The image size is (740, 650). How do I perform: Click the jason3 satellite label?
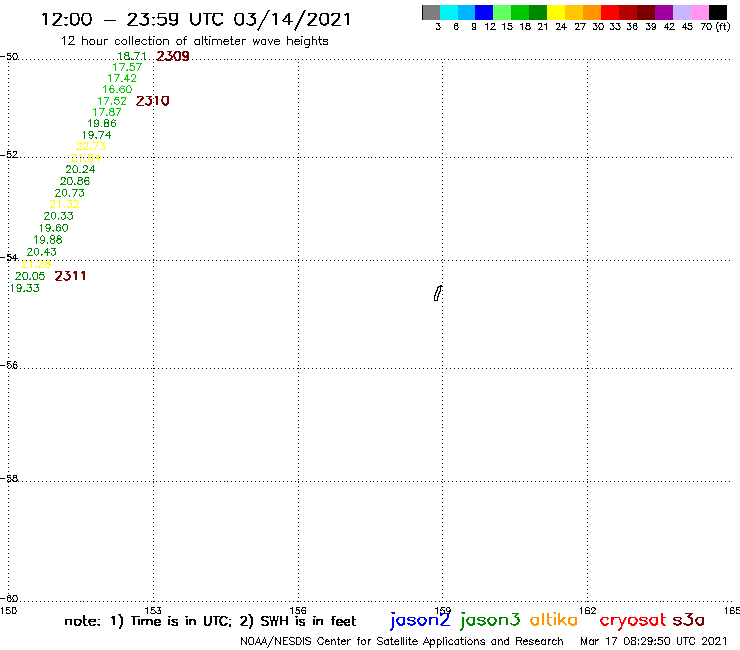point(490,620)
